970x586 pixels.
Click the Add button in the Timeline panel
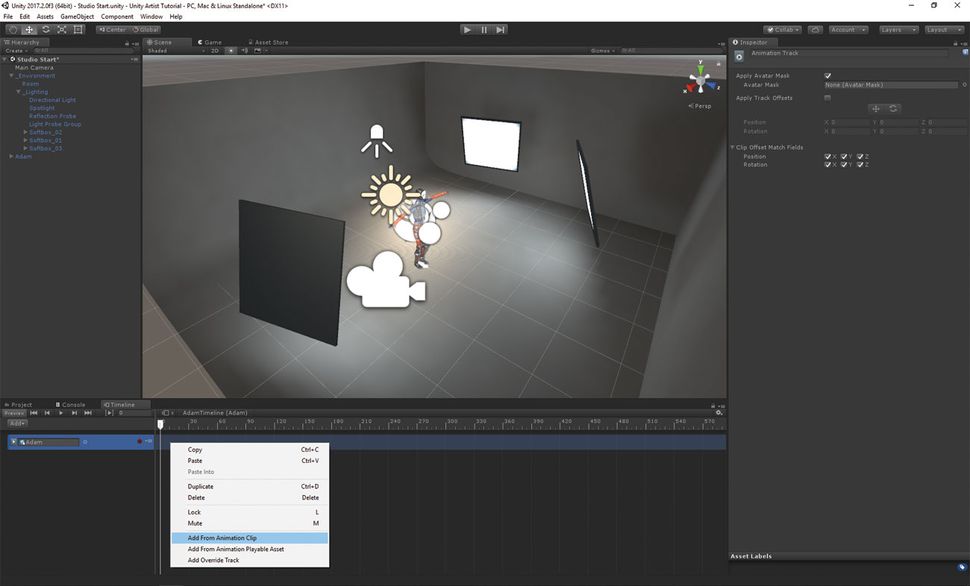click(16, 422)
